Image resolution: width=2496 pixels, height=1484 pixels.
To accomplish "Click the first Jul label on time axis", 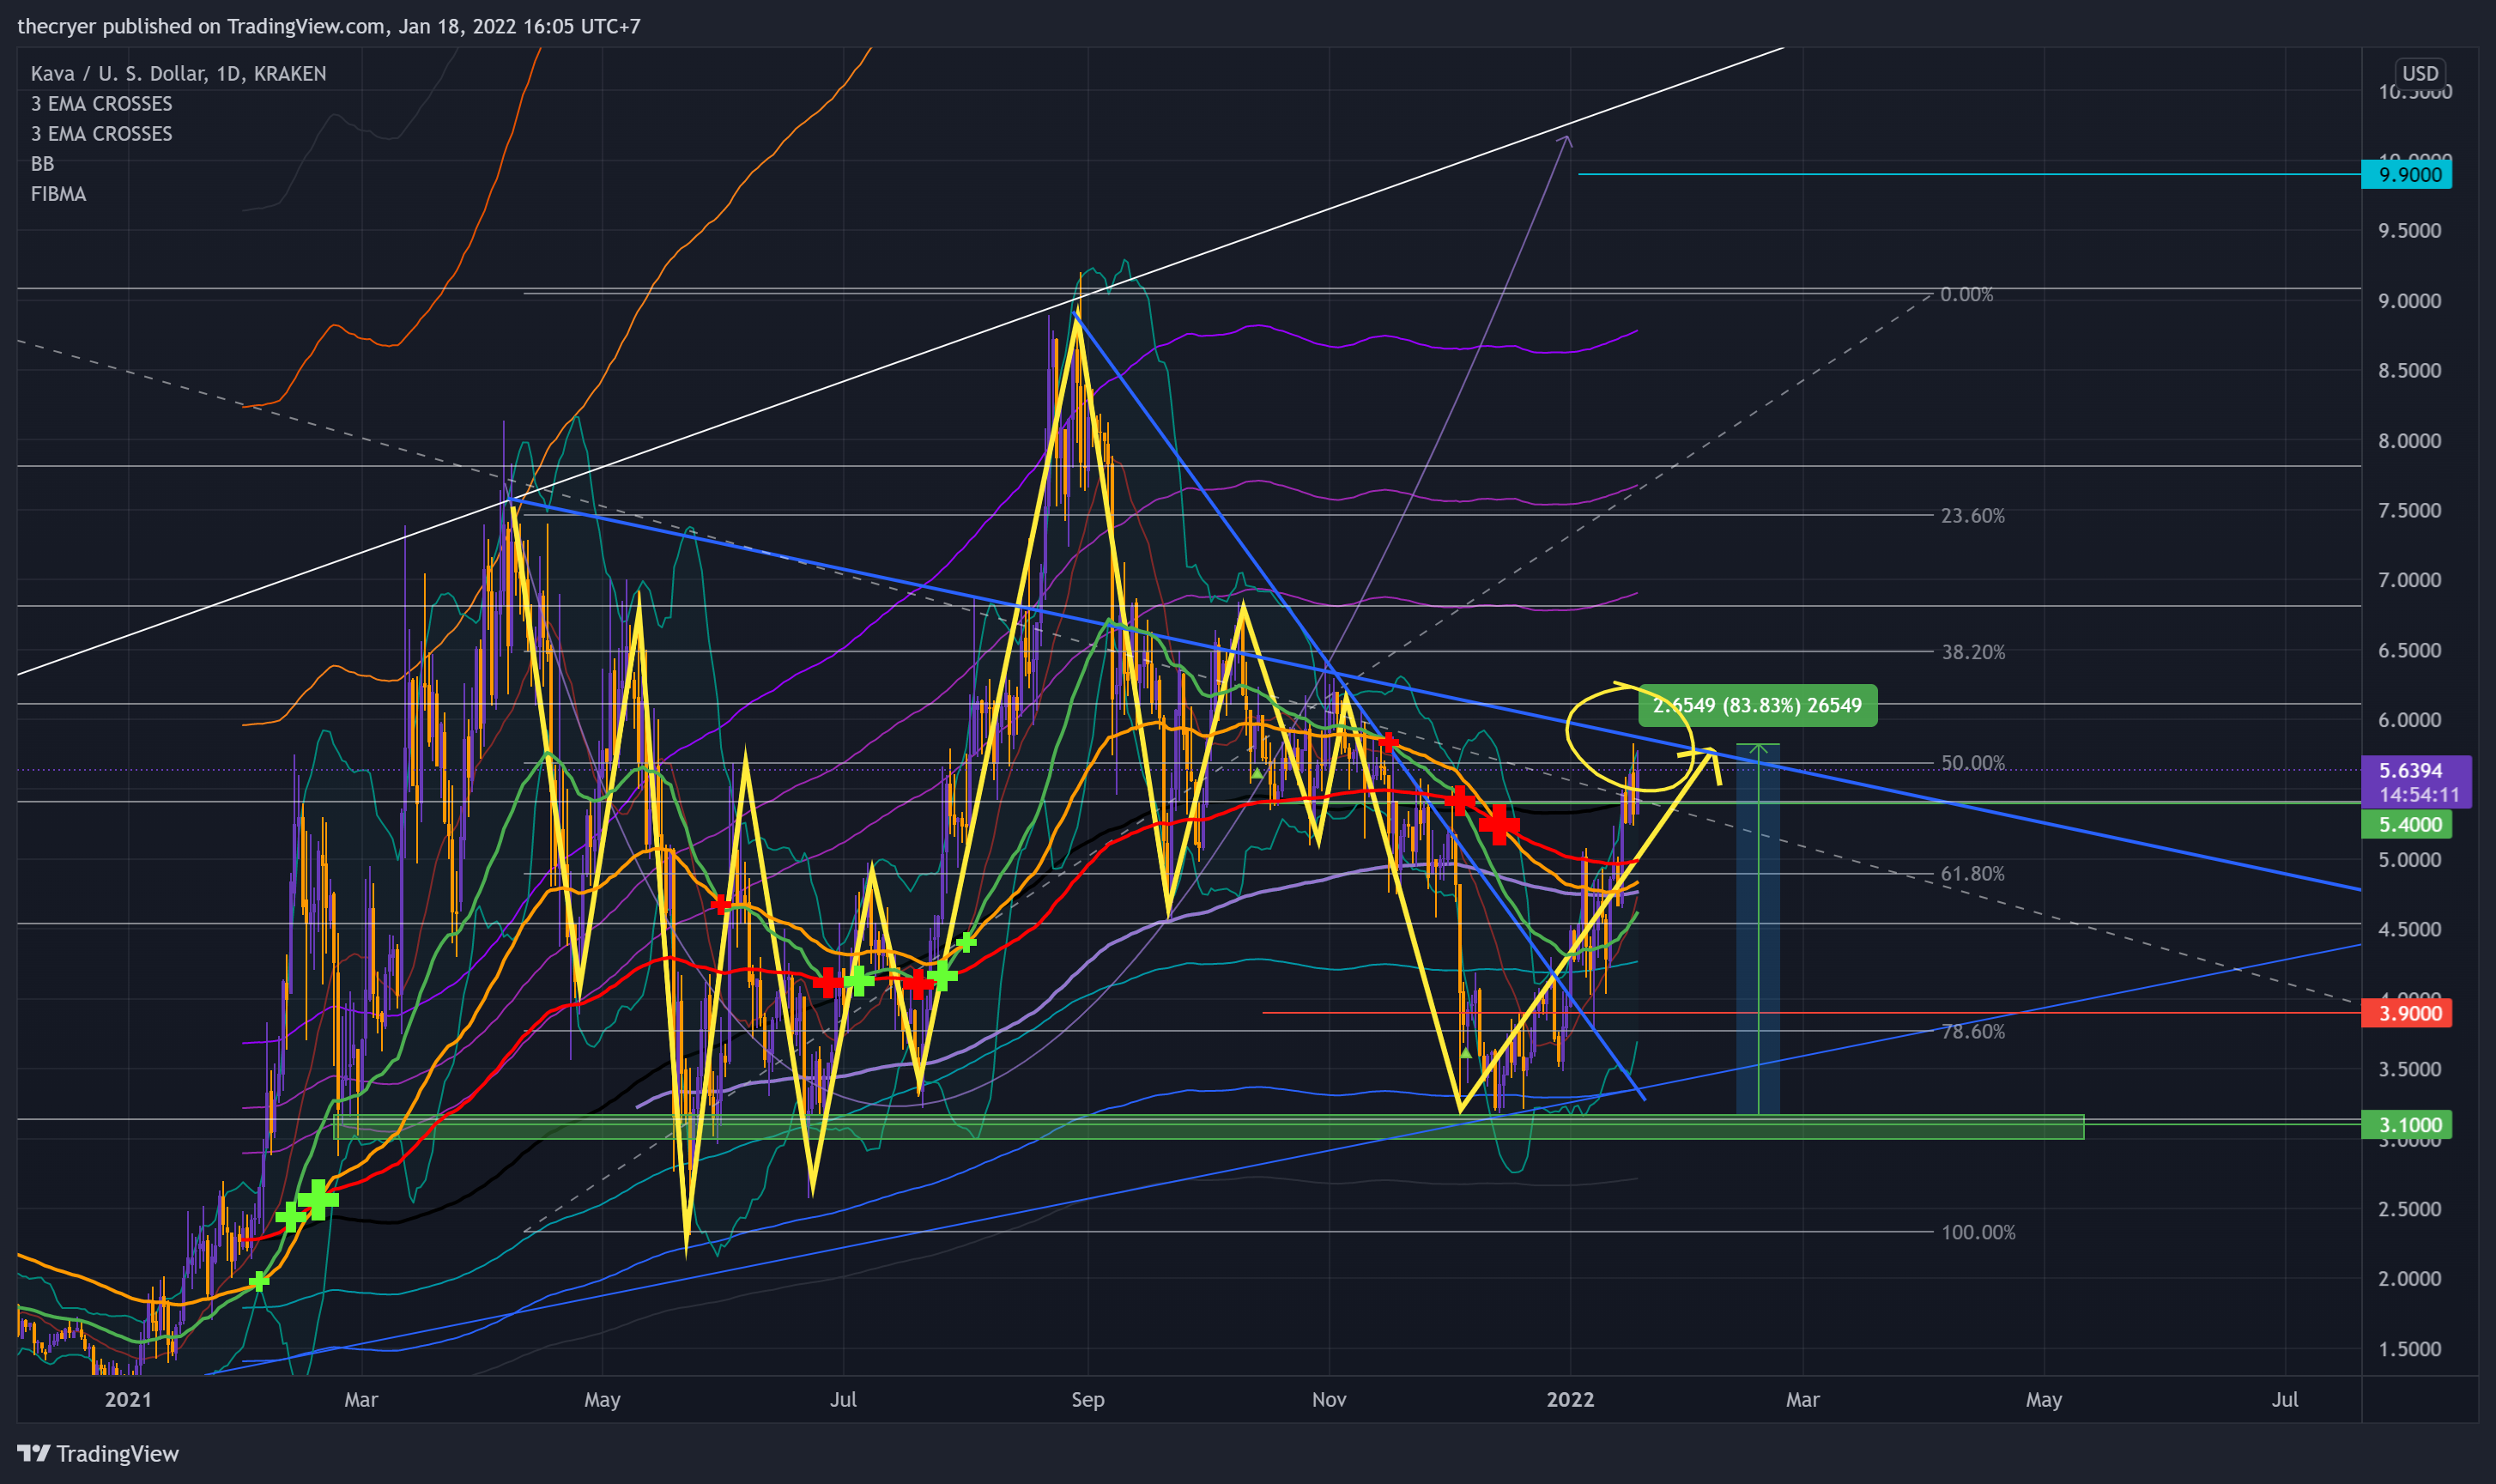I will [x=843, y=1400].
